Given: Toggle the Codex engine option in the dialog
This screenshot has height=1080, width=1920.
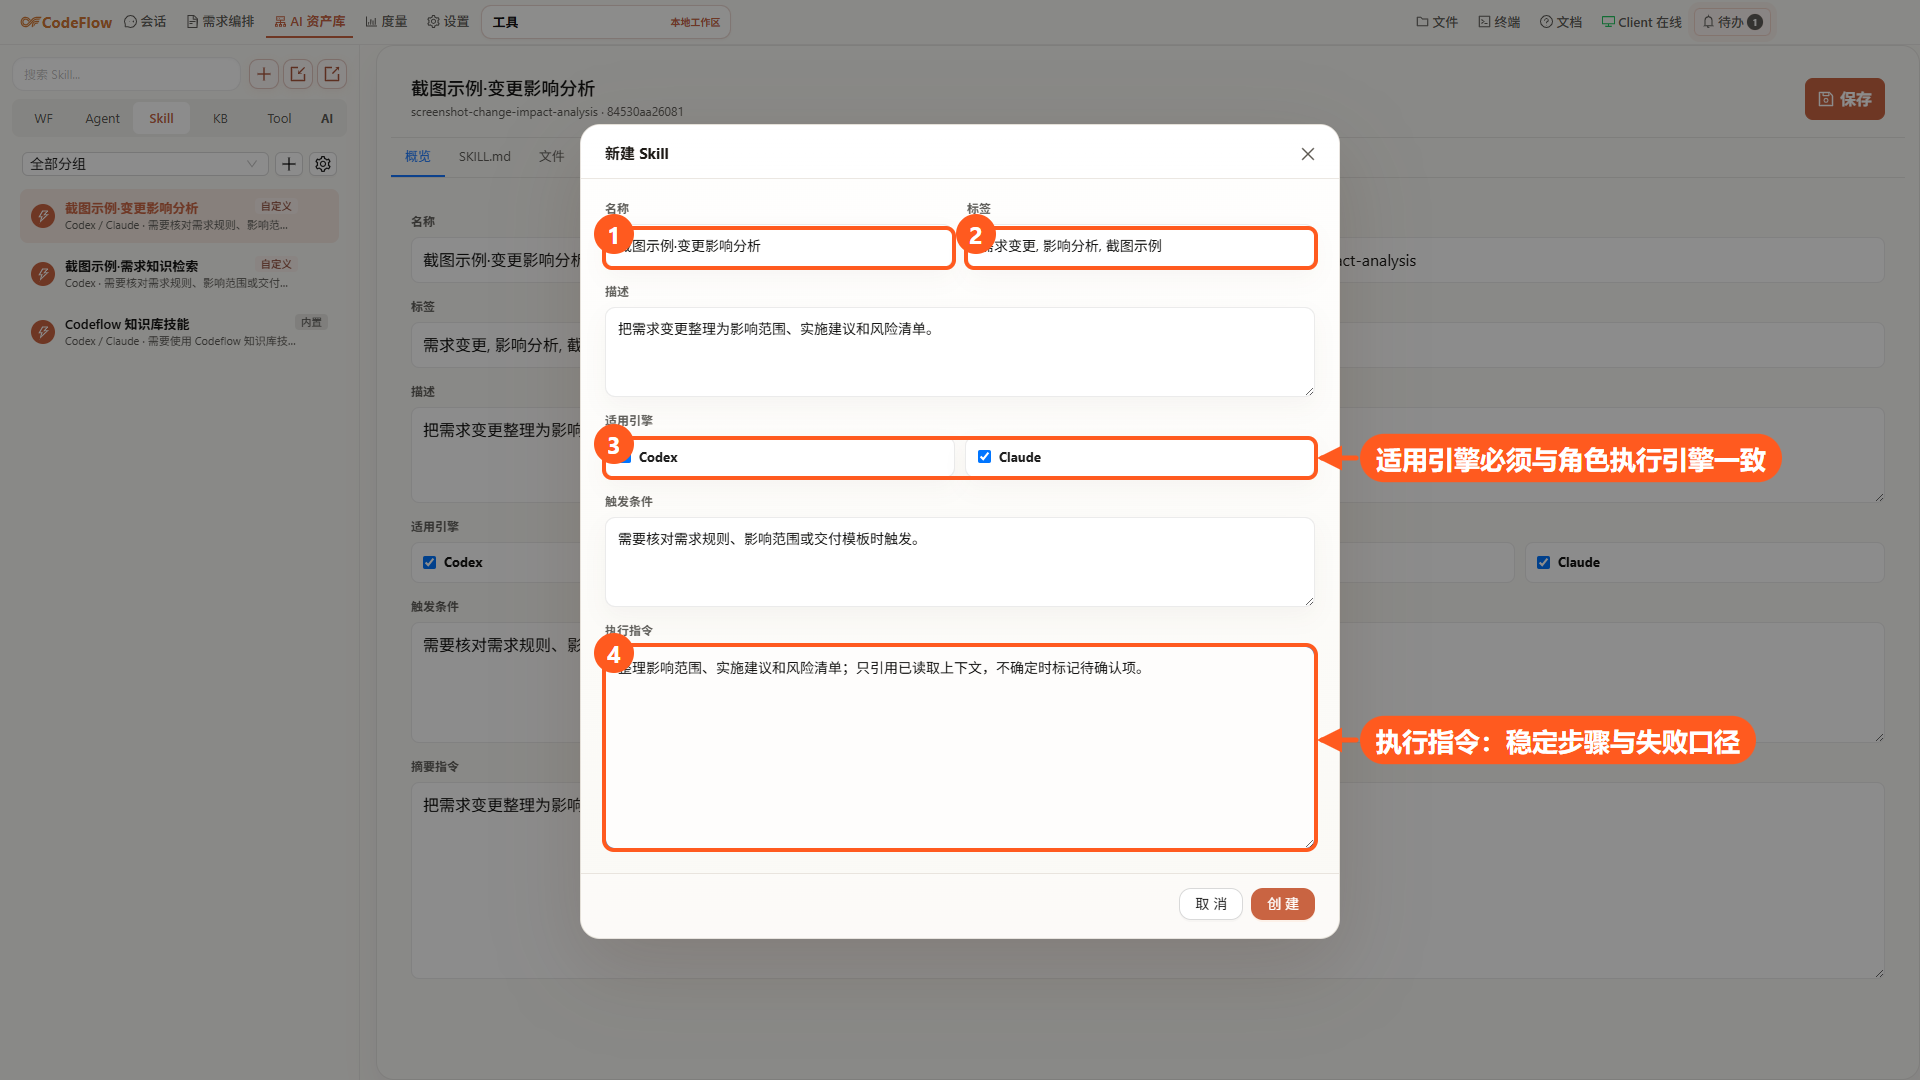Looking at the screenshot, I should click(779, 457).
